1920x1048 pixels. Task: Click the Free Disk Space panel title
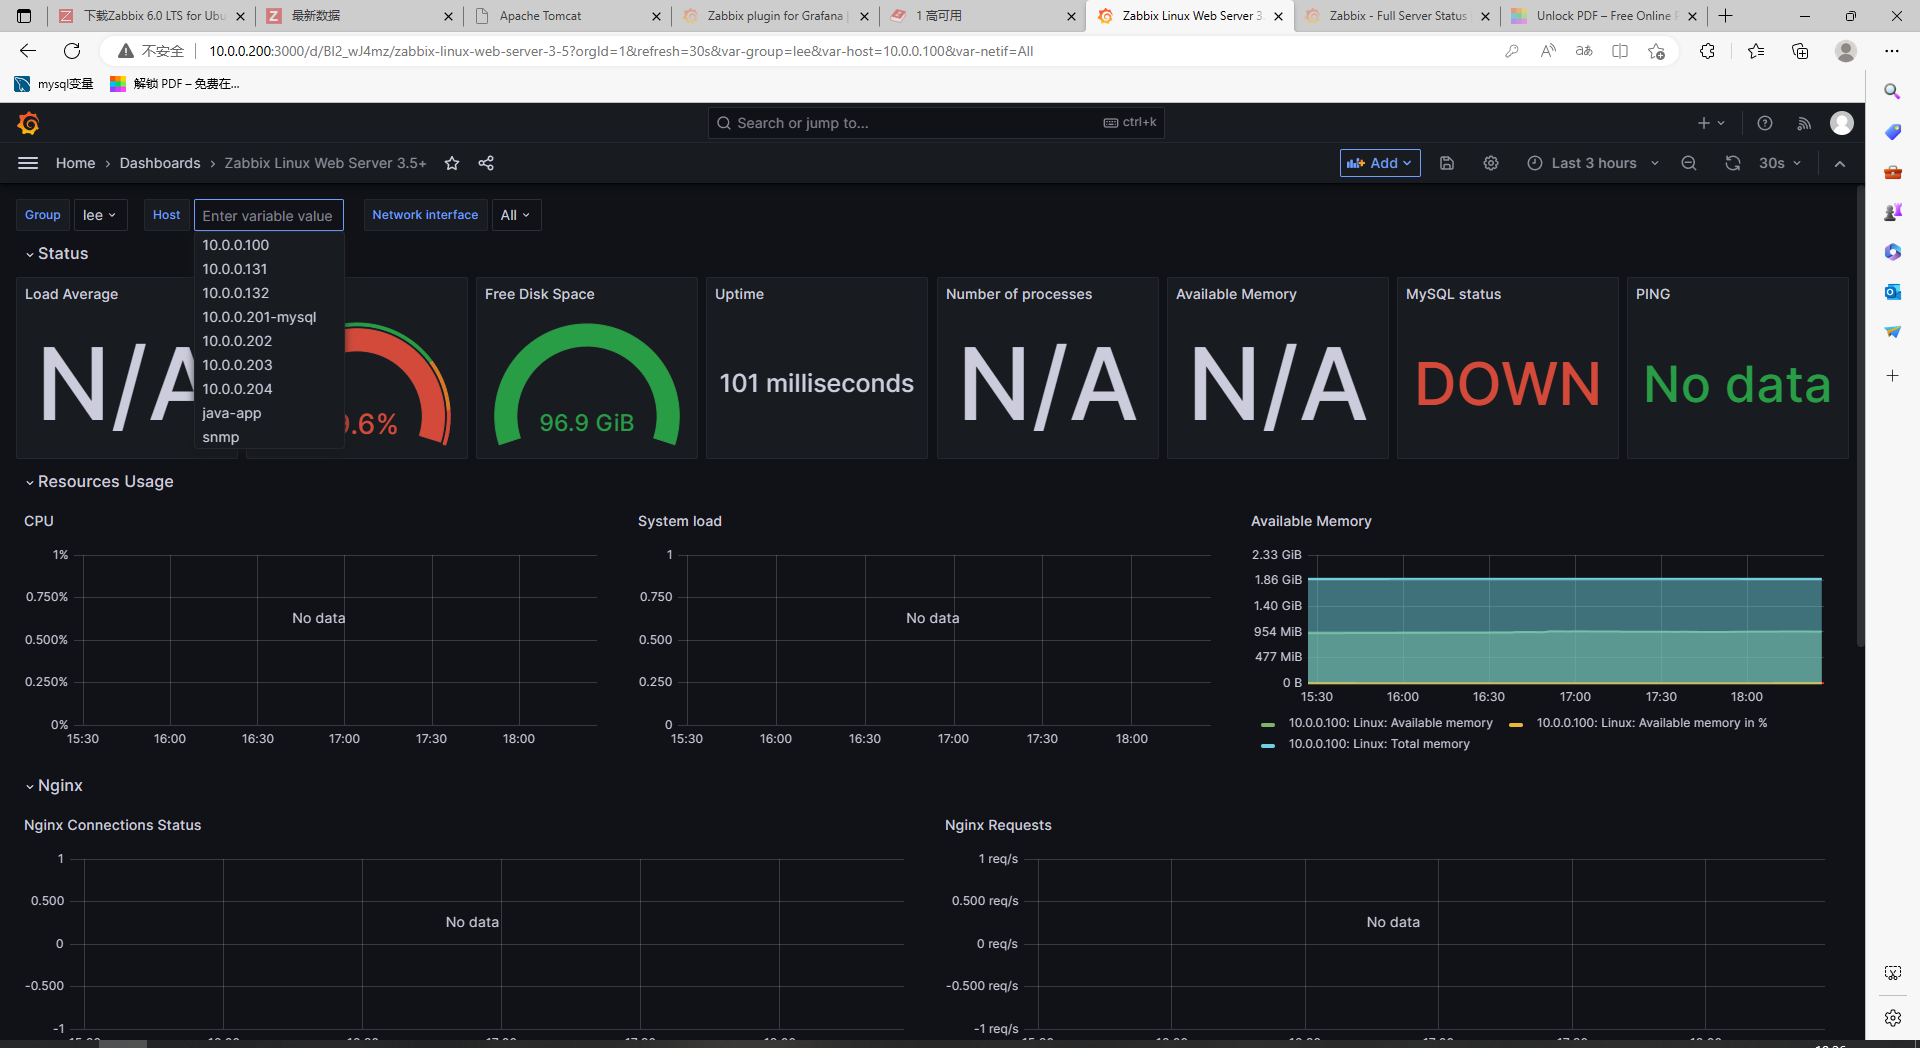tap(539, 294)
